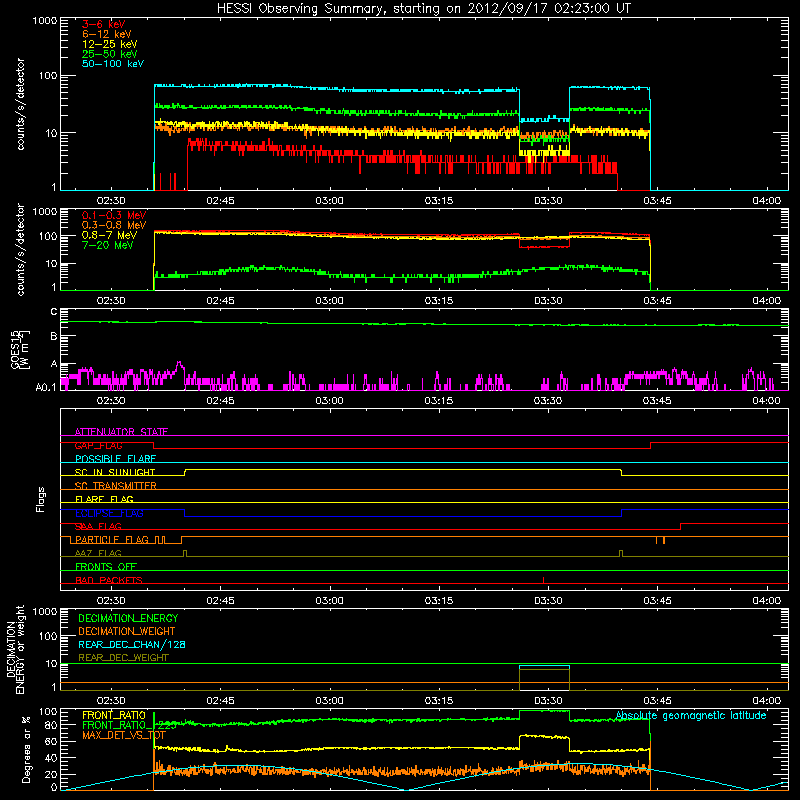This screenshot has width=800, height=800.
Task: Select the 25-50 keV legend label
Action: 110,54
